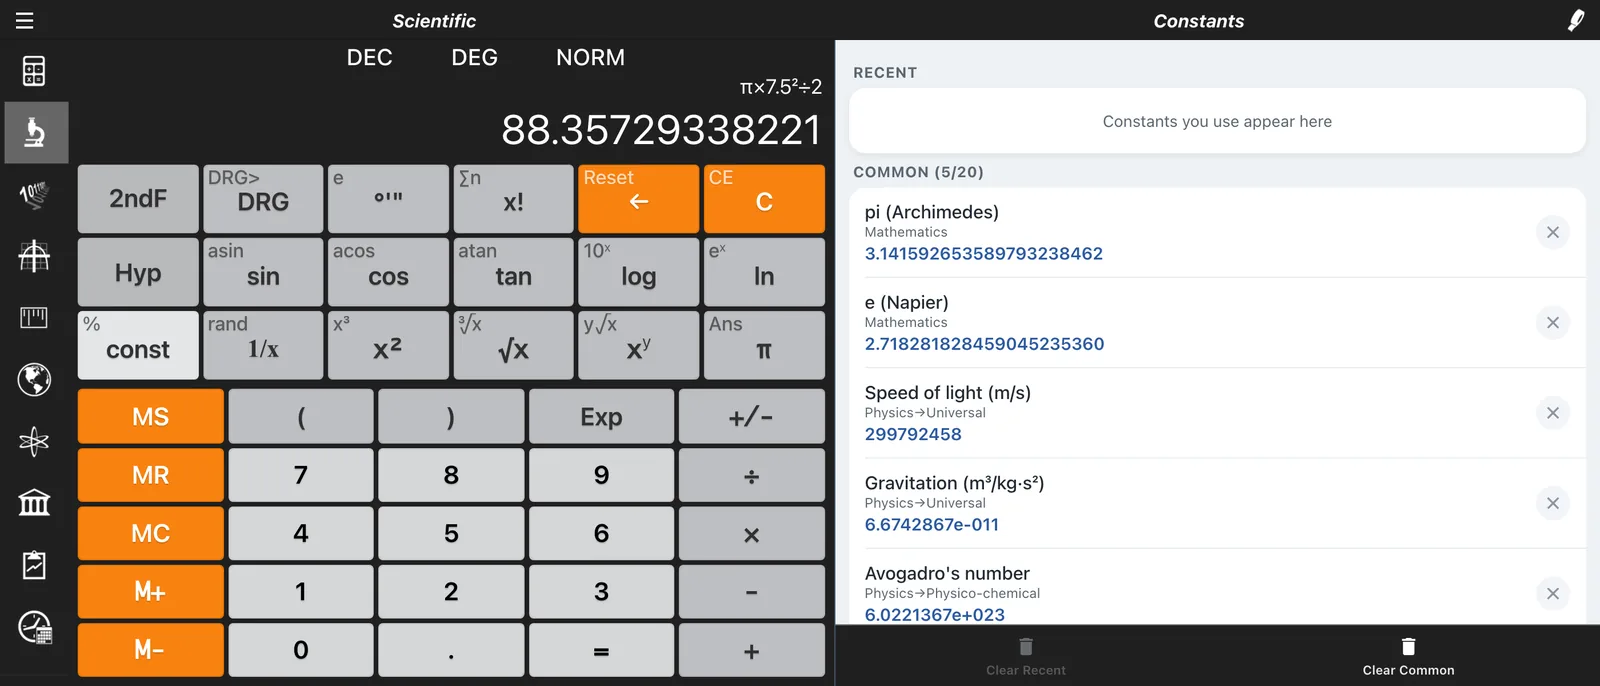This screenshot has height=686, width=1600.
Task: Click the log key
Action: pos(638,272)
